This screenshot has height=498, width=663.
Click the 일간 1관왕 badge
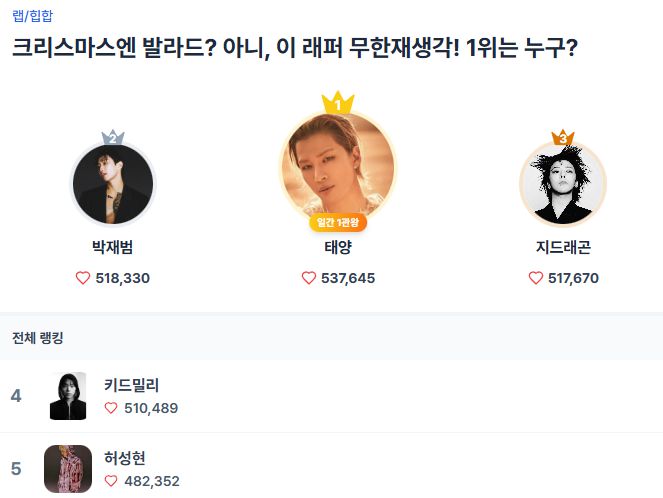[338, 223]
